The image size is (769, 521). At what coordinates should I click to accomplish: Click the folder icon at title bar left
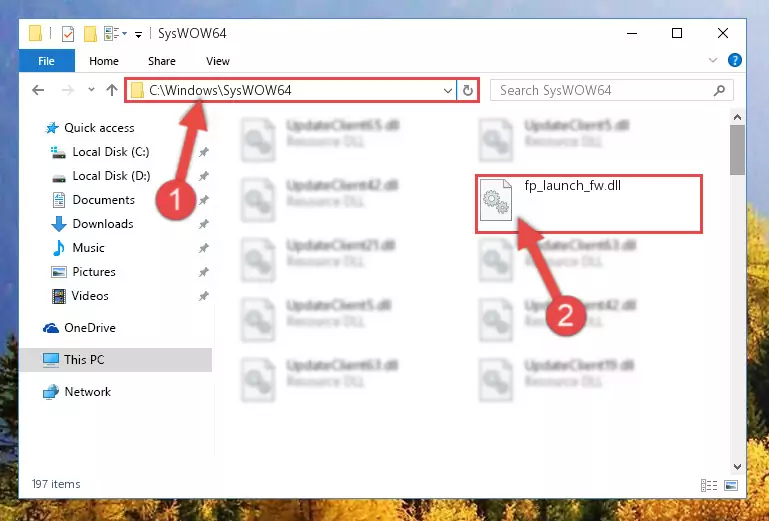(x=35, y=33)
